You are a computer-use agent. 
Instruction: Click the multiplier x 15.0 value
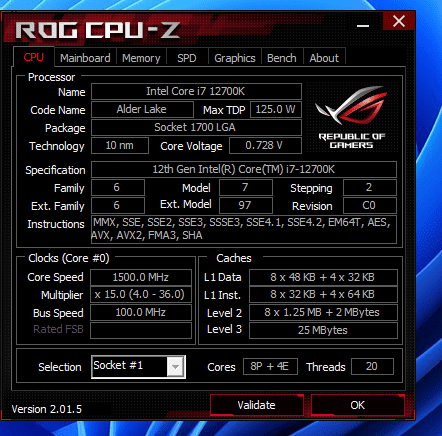141,295
